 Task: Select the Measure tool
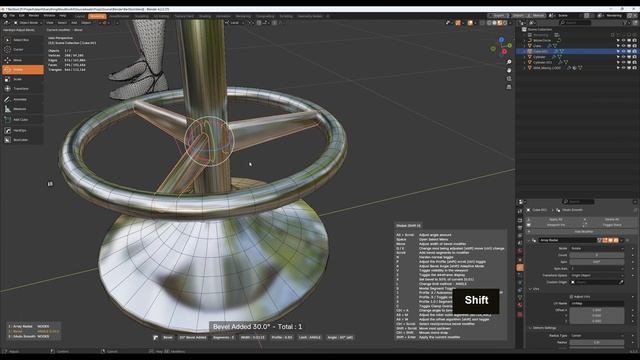coord(22,109)
